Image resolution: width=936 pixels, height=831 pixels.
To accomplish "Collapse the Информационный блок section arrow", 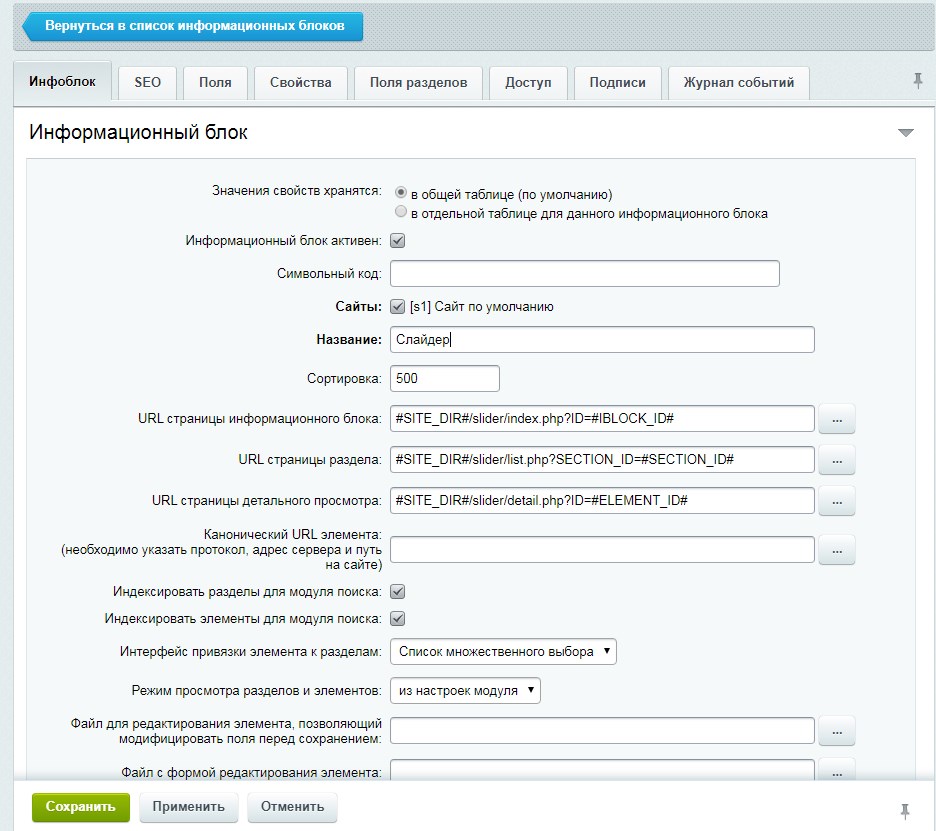I will click(x=906, y=133).
